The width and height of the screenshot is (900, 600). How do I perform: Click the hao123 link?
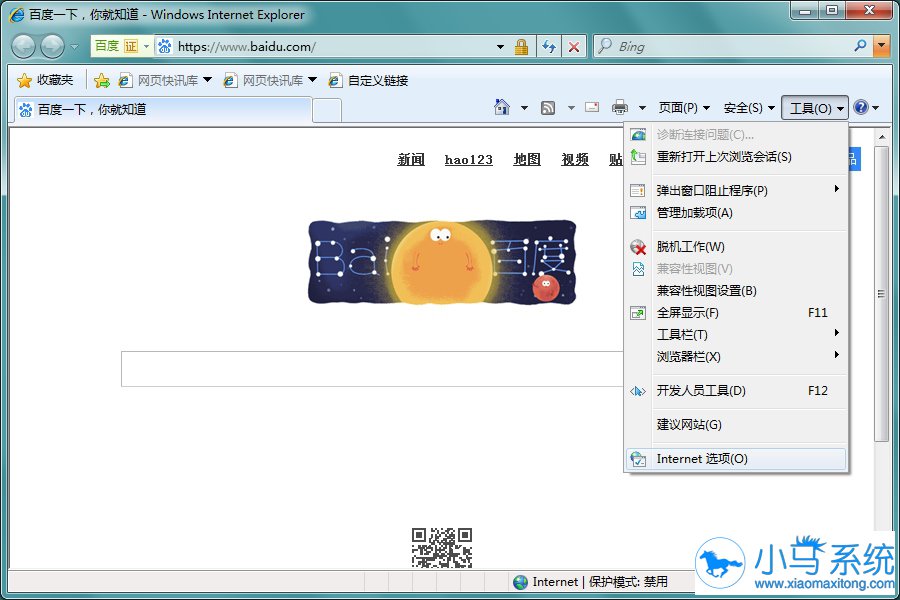point(468,160)
